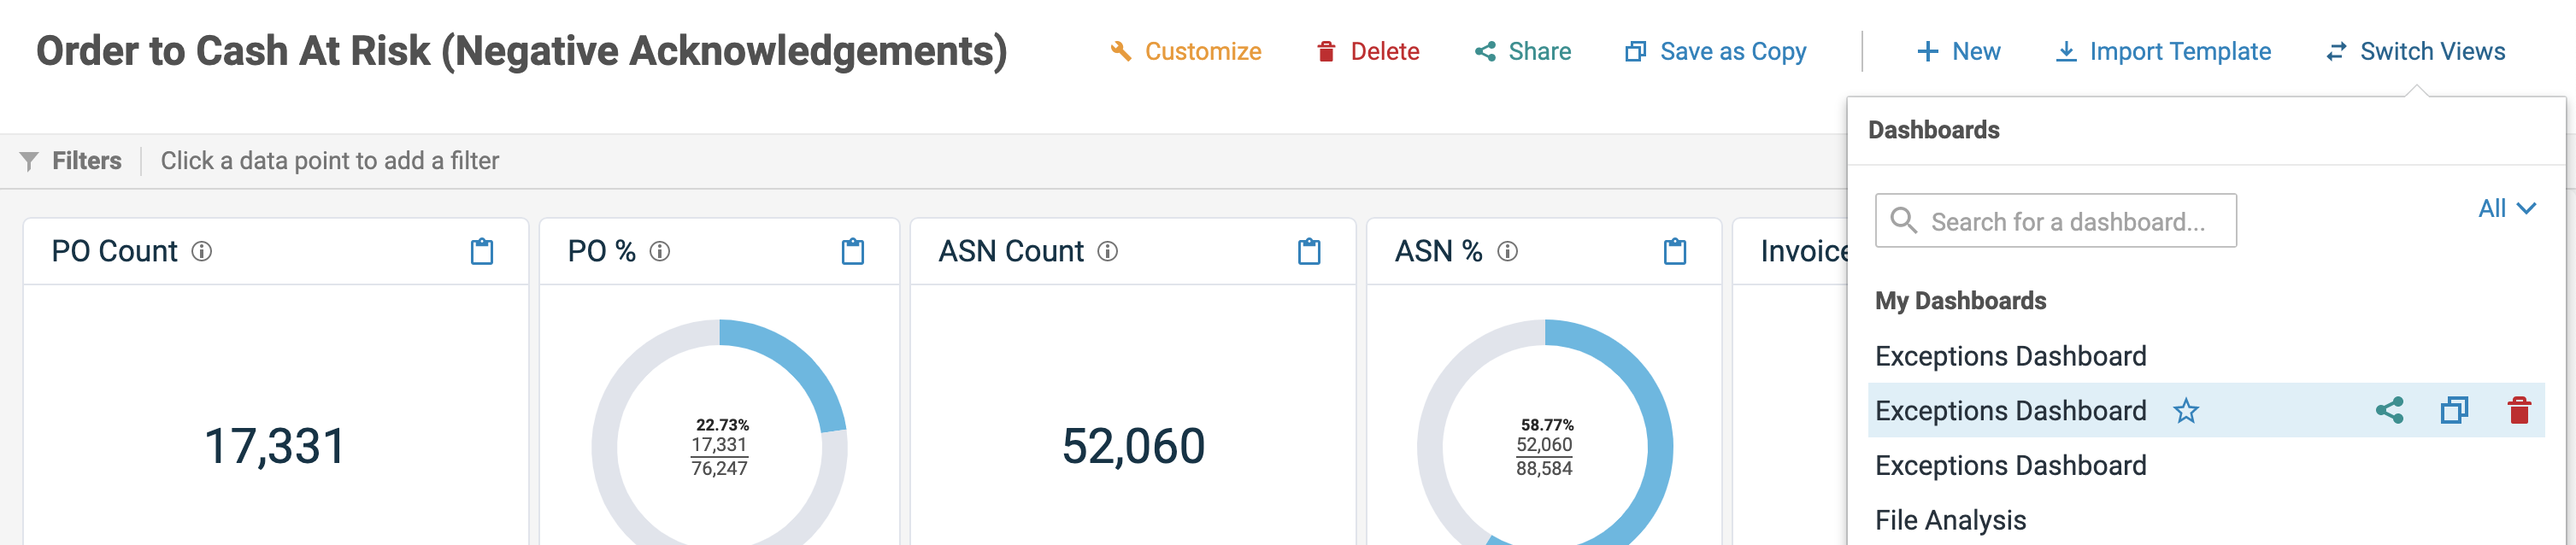
Task: Click Save as Copy
Action: coord(1715,51)
